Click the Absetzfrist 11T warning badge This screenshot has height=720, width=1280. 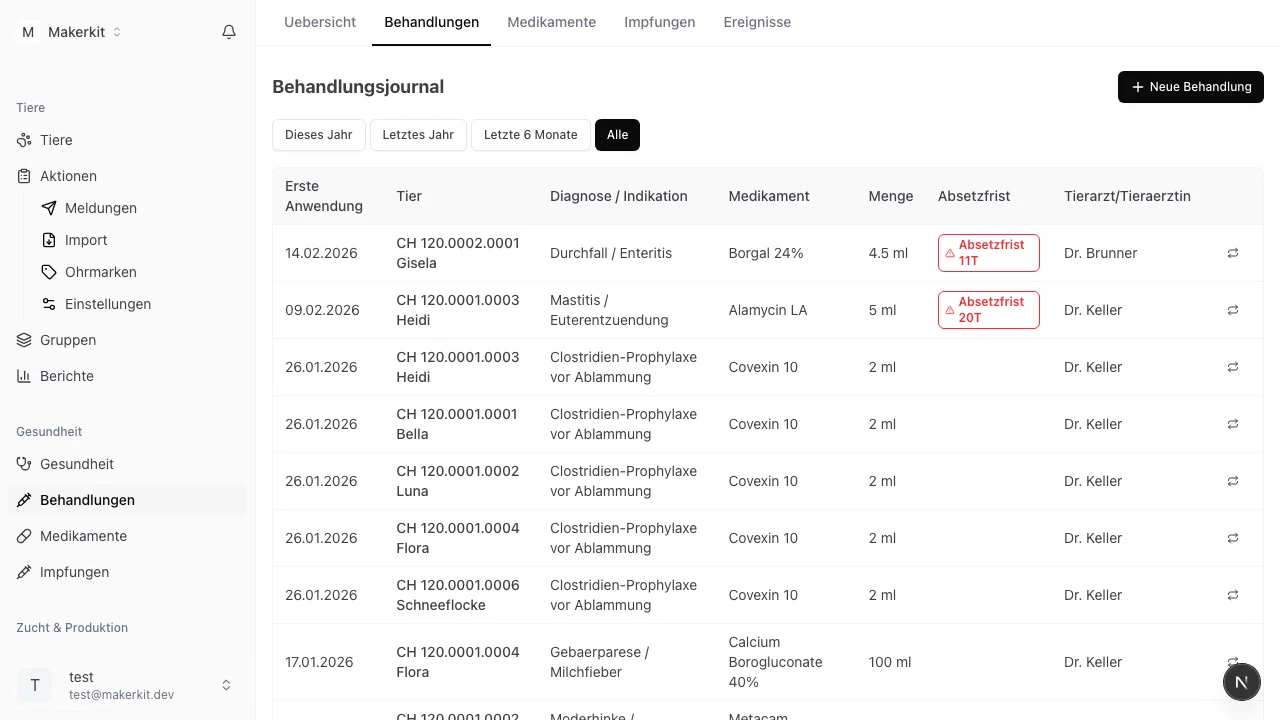(x=988, y=253)
